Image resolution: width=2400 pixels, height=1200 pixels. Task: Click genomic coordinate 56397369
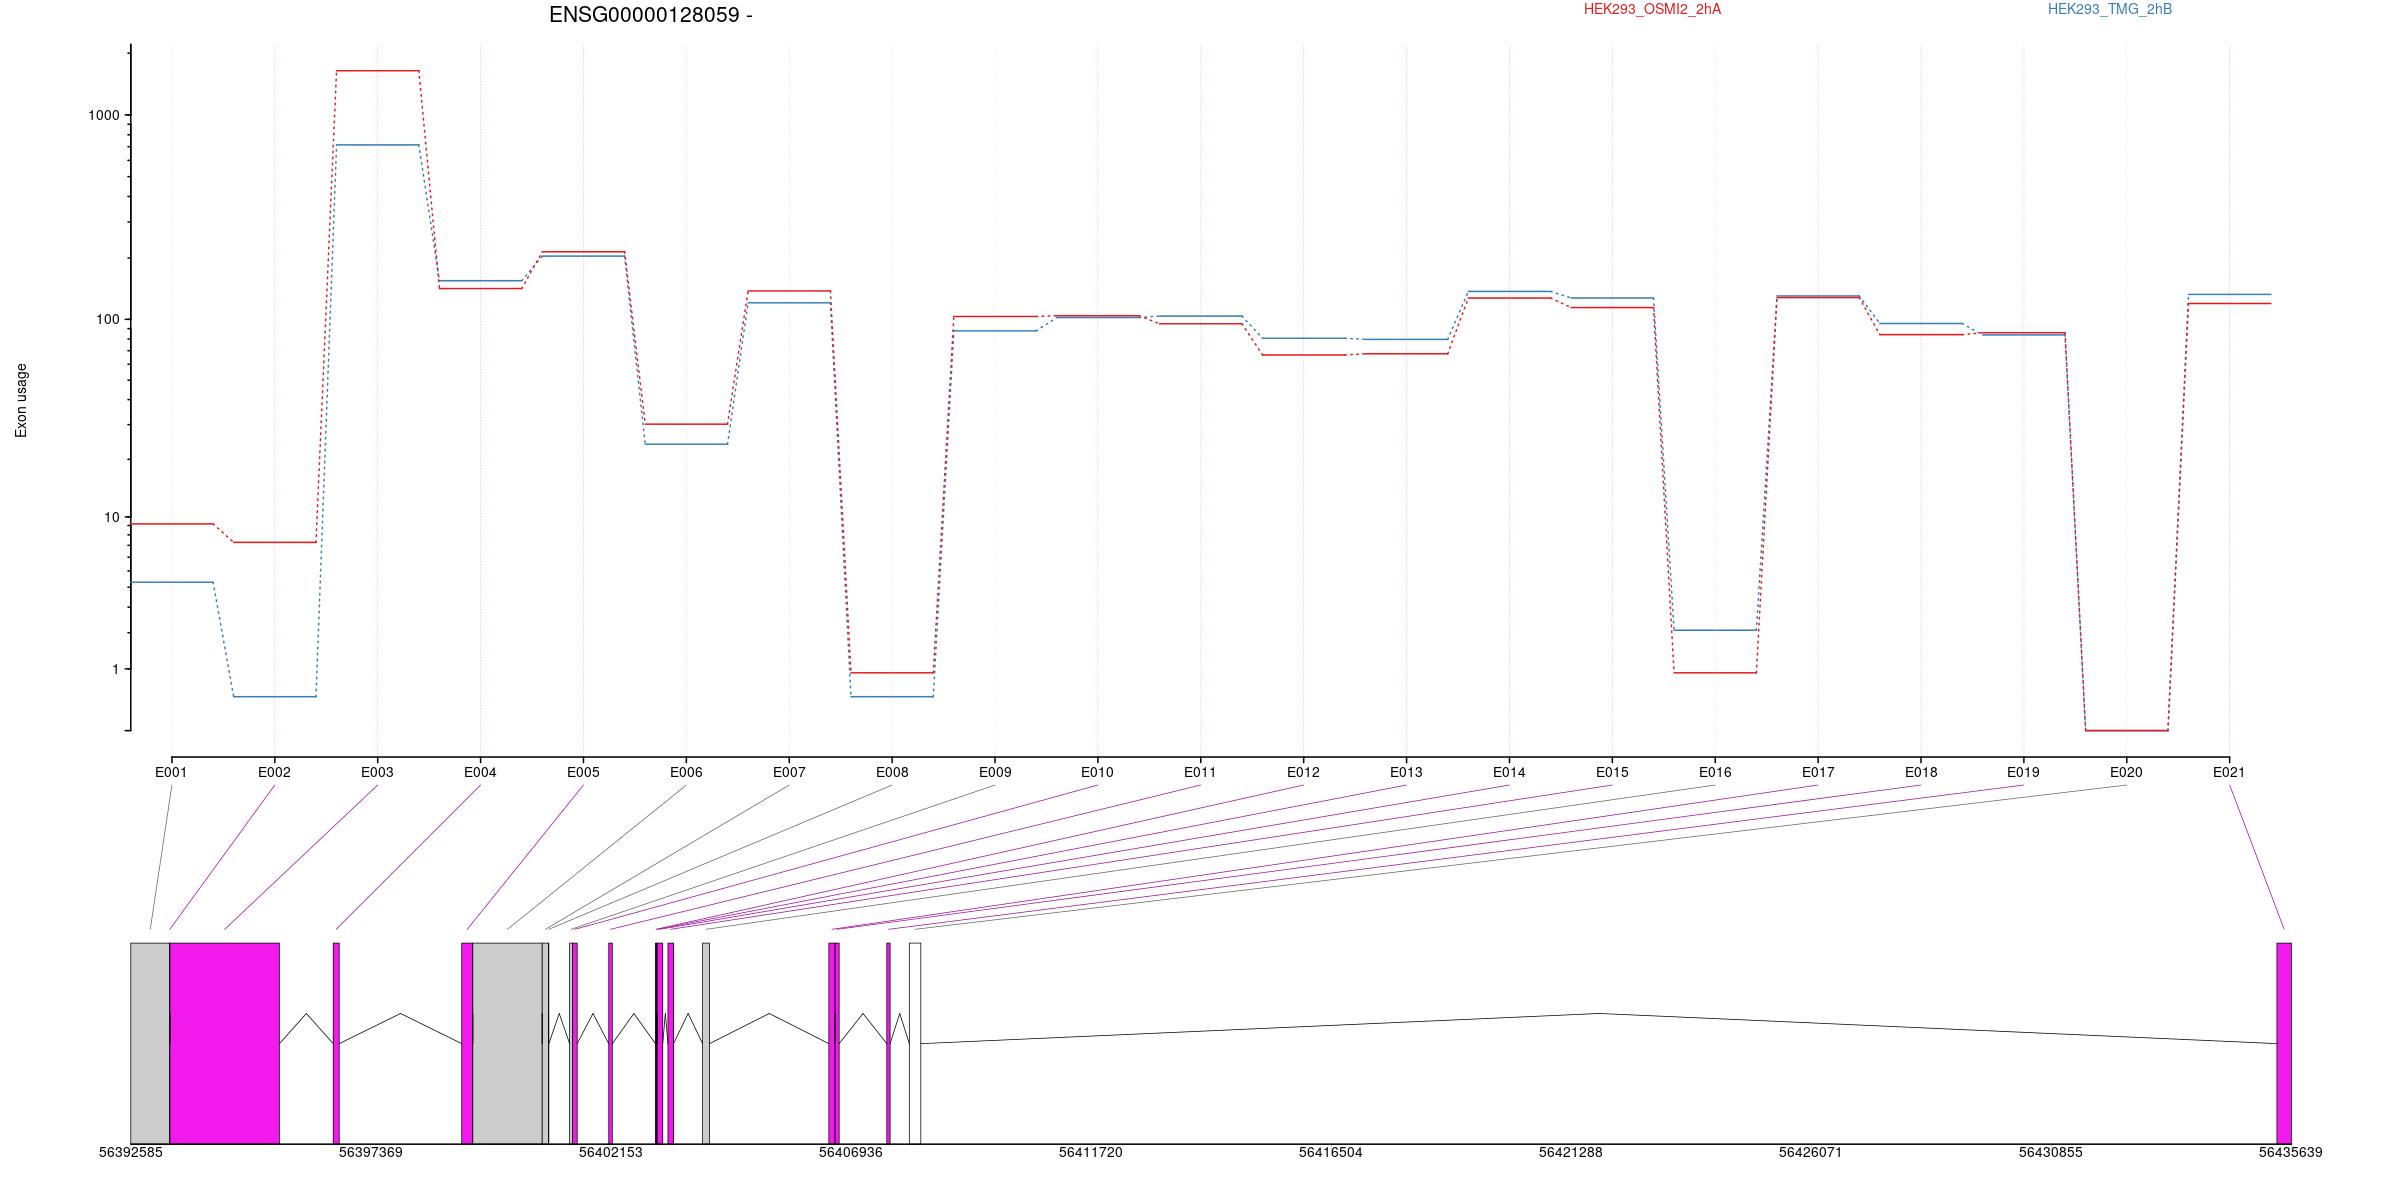[x=371, y=1152]
